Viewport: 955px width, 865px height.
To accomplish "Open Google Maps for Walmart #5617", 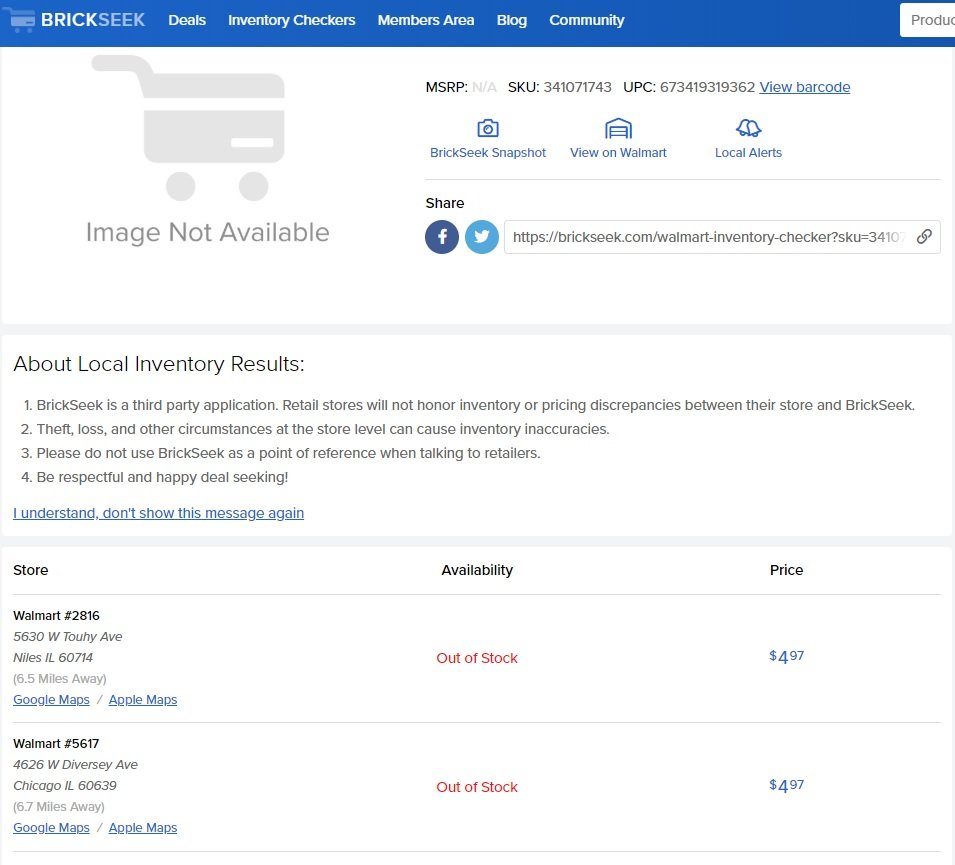I will tap(51, 828).
